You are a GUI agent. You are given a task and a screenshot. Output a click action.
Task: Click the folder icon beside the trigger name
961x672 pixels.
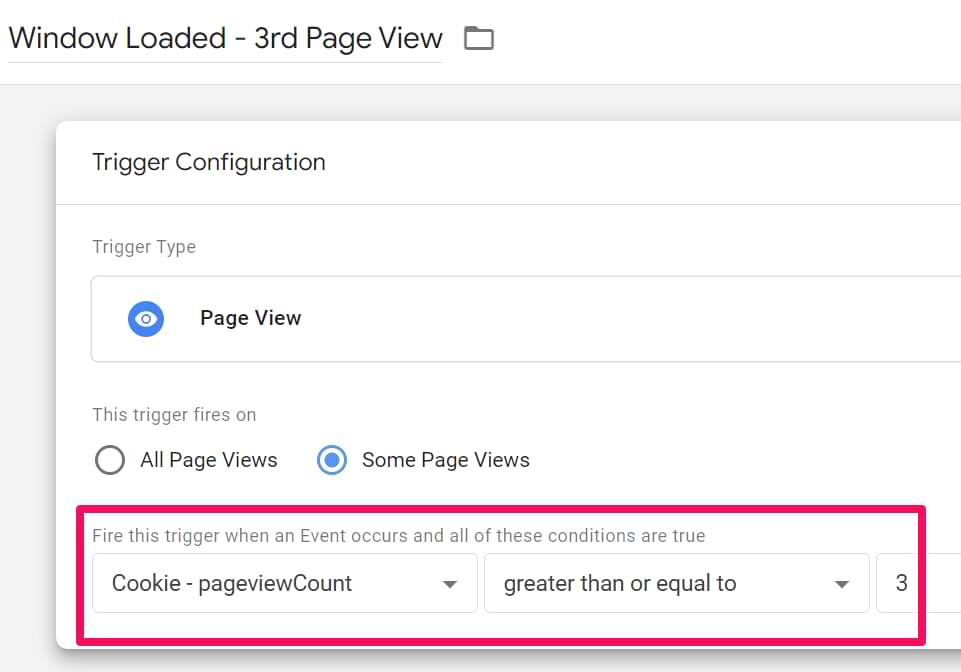479,39
